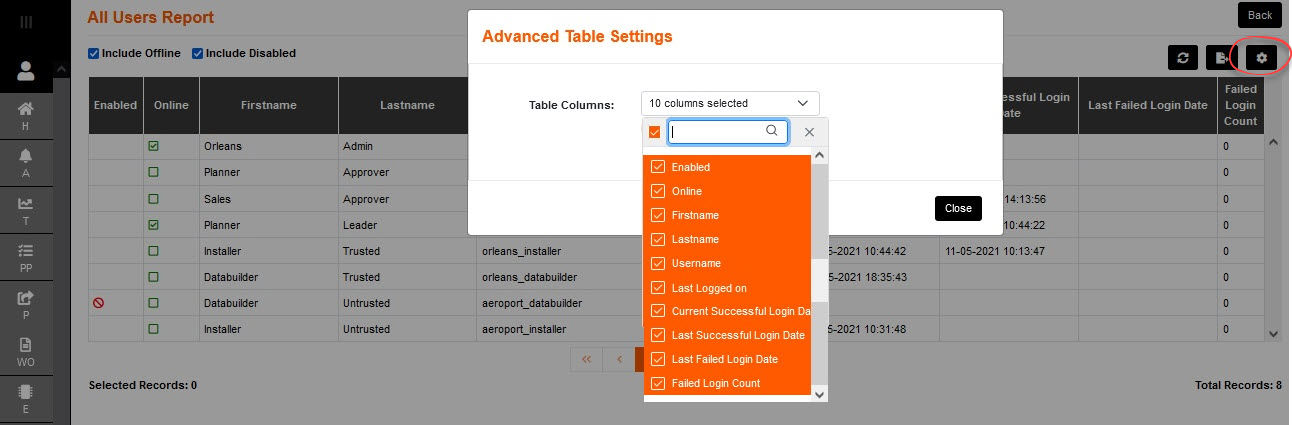Screen dimensions: 1292x425
Task: Open the share (P) sidebar item
Action: pos(26,303)
